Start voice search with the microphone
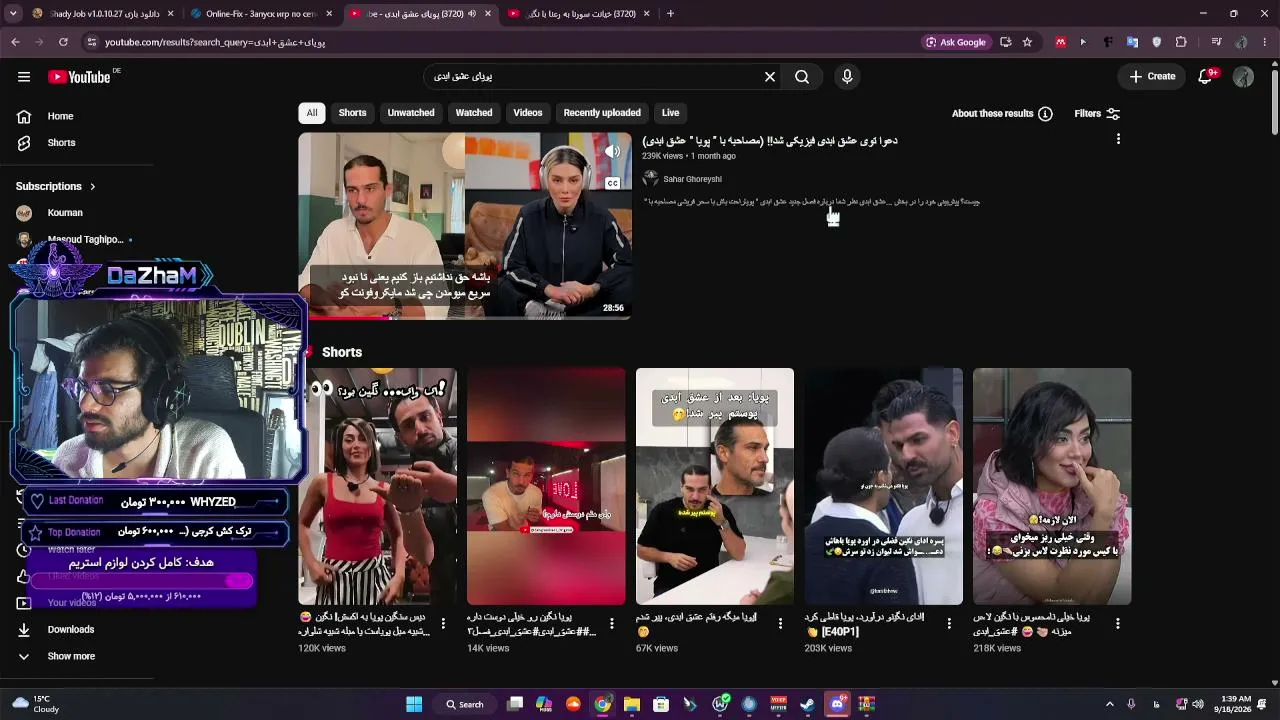Image resolution: width=1280 pixels, height=720 pixels. tap(847, 77)
